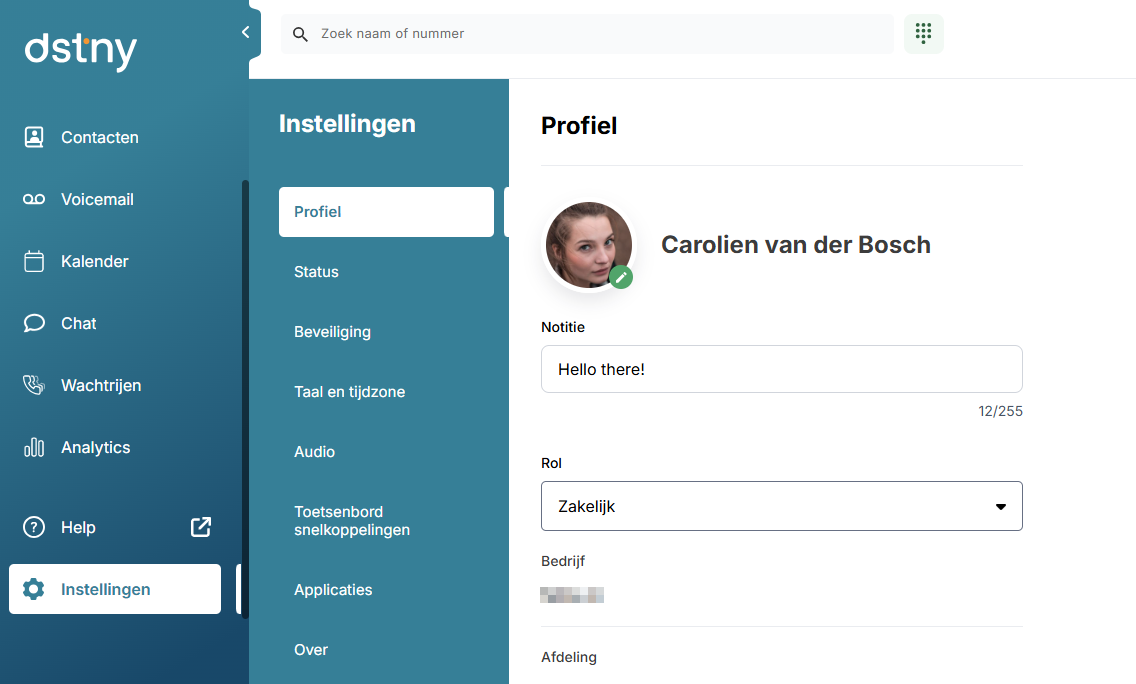Click the Instellingen gear icon
The image size is (1136, 684).
34,589
